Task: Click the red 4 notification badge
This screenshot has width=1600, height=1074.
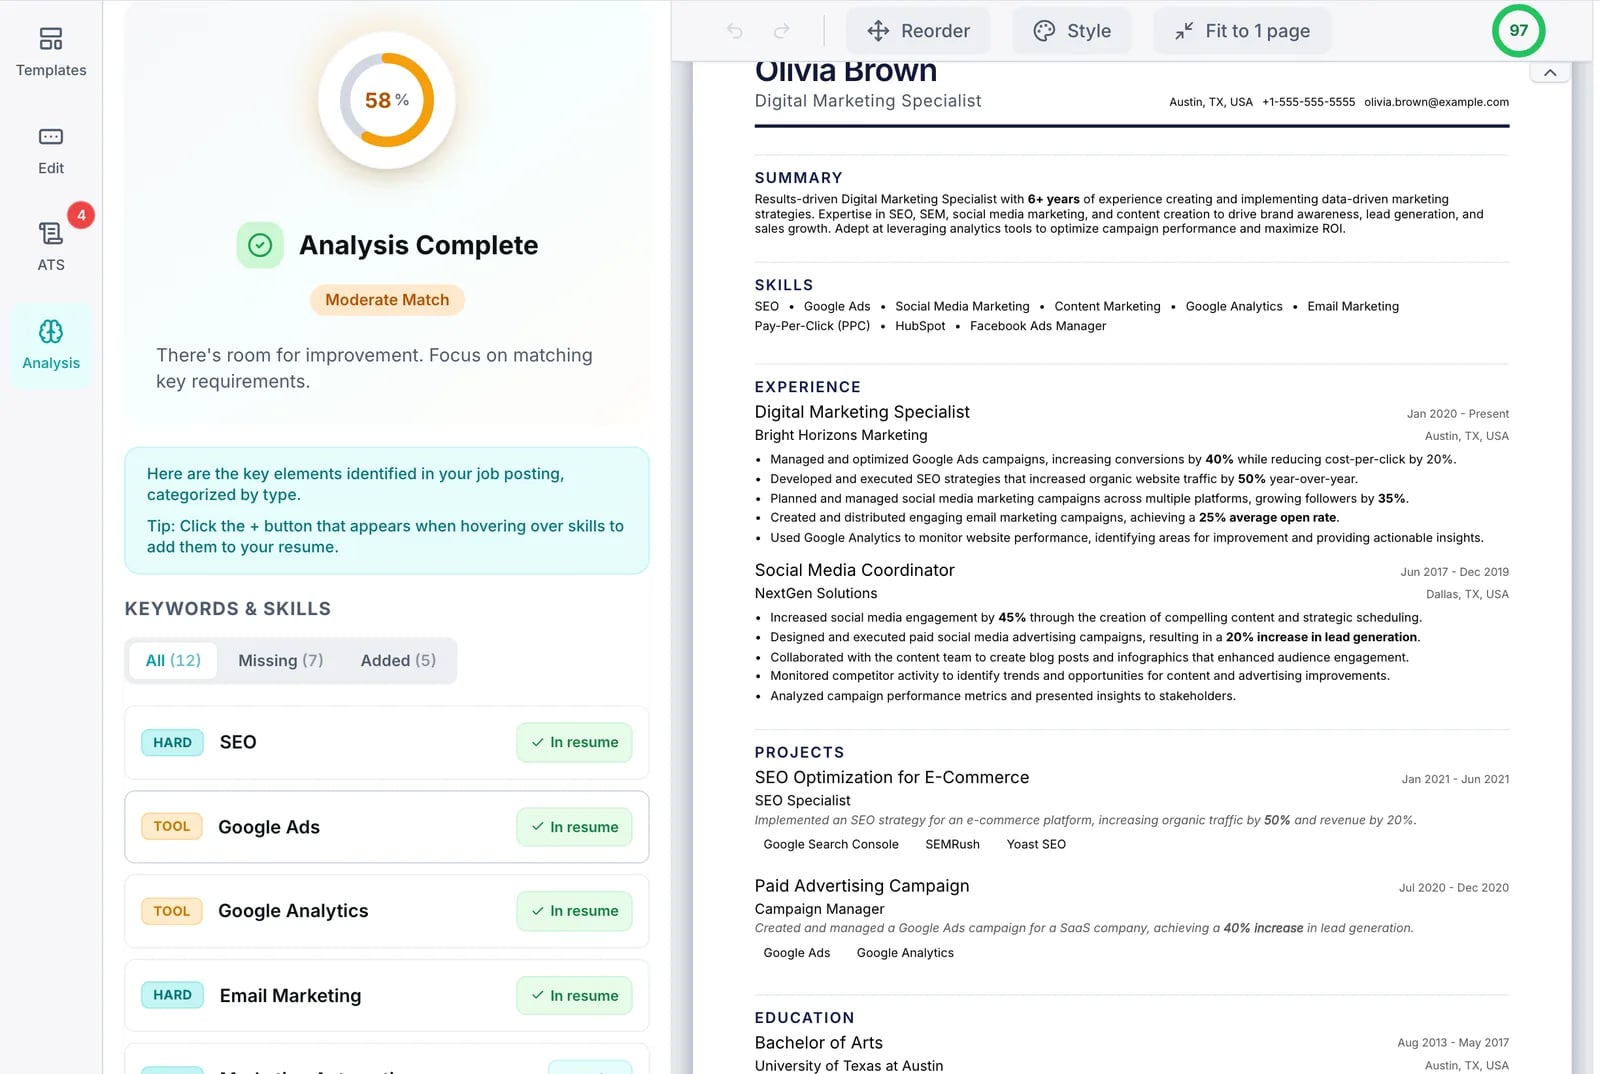Action: pyautogui.click(x=81, y=215)
